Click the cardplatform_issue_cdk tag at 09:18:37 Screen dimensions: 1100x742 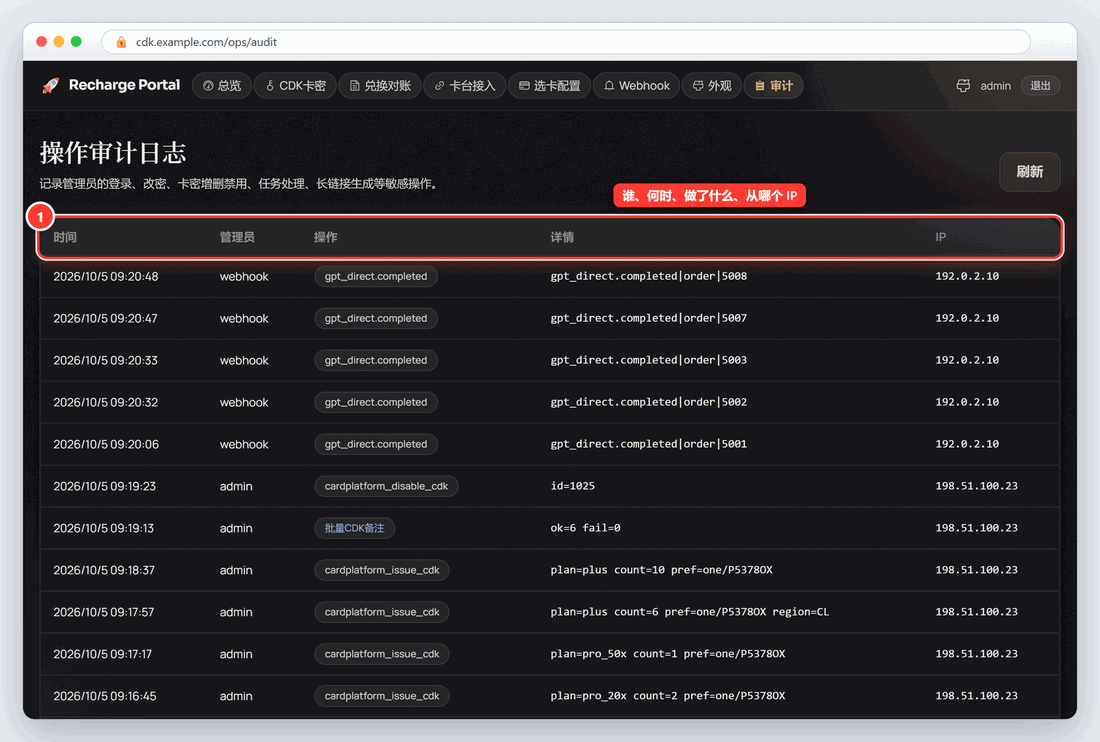382,570
